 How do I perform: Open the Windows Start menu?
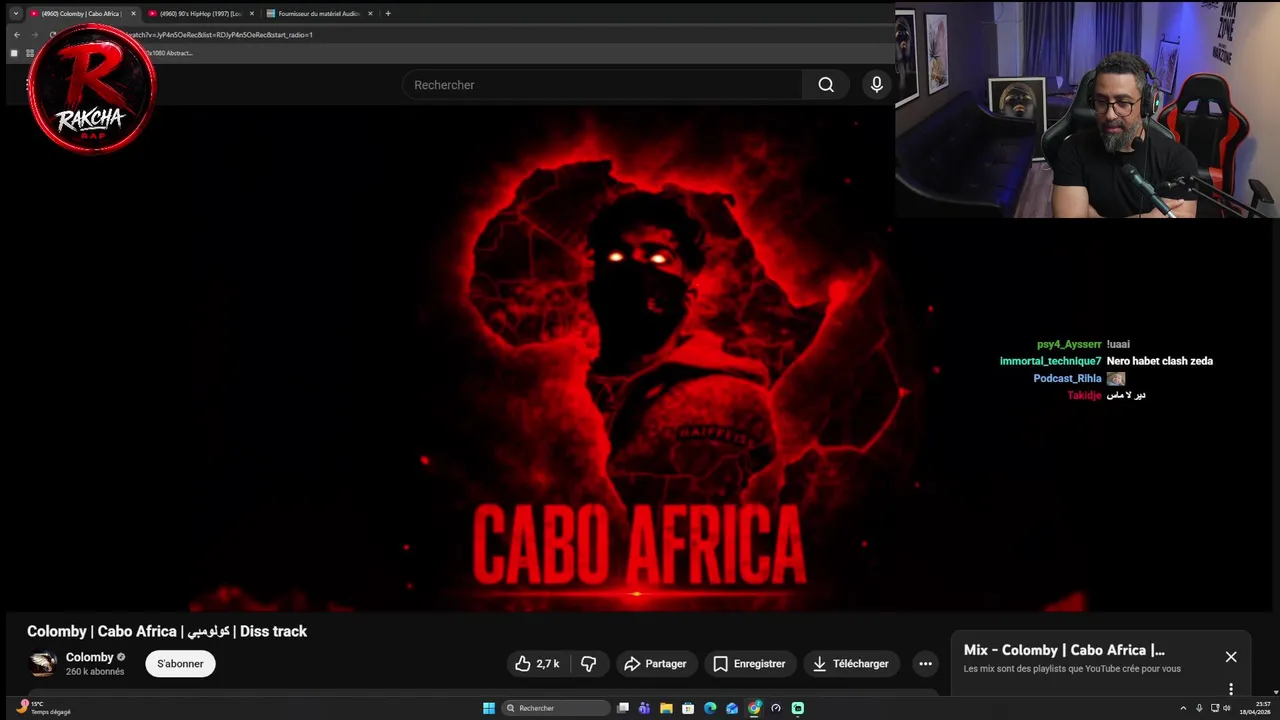tap(489, 708)
